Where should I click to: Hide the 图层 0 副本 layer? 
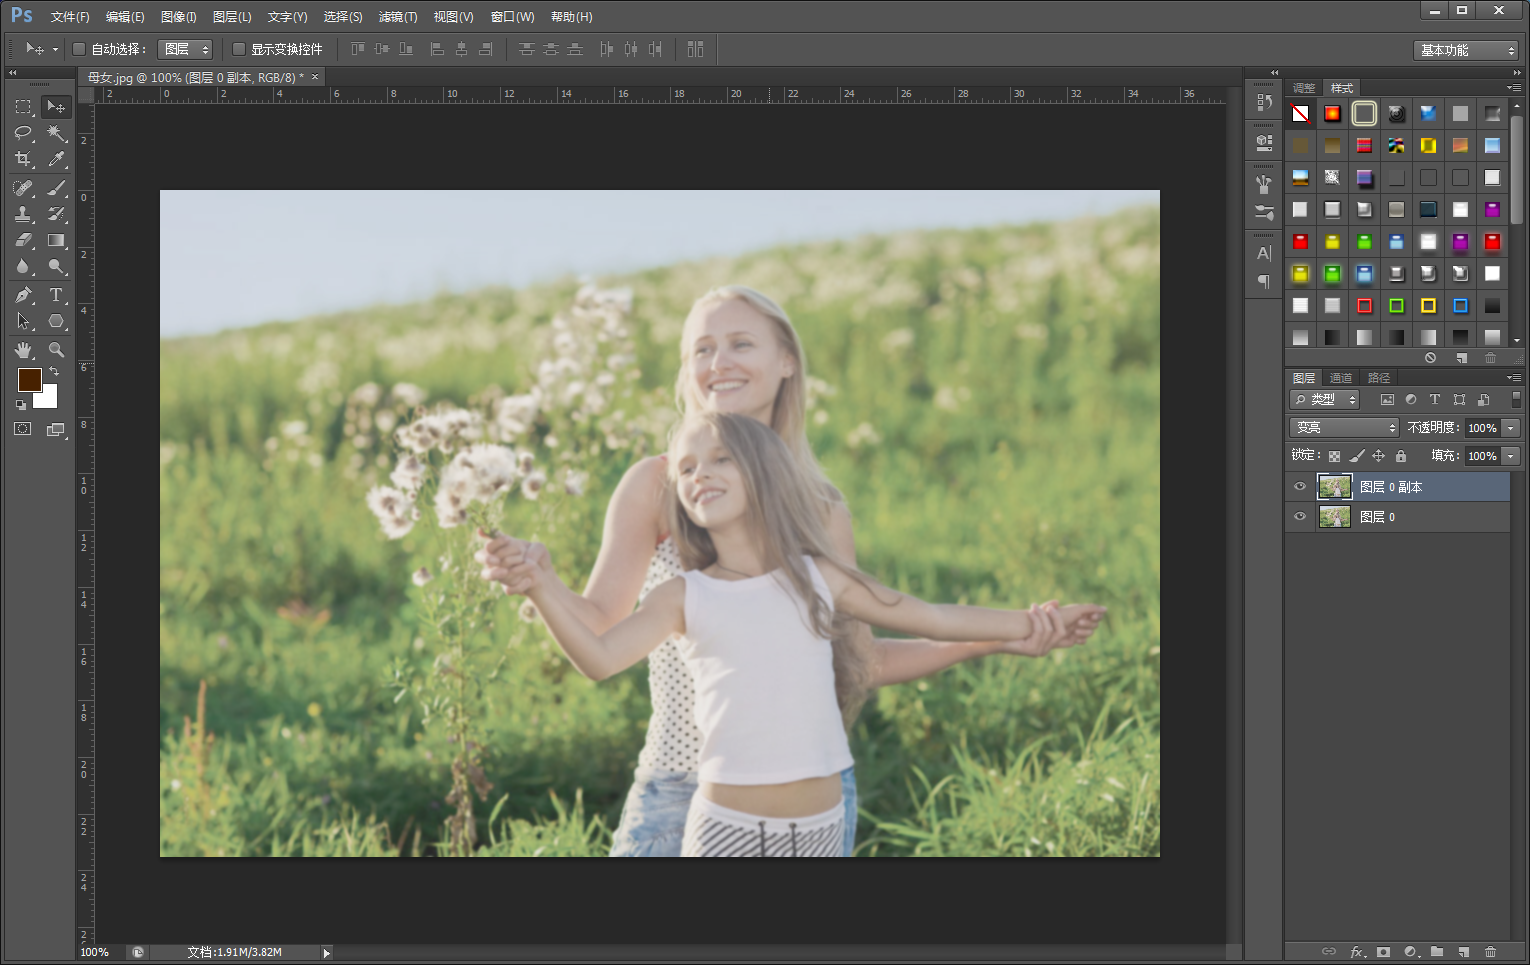1300,487
